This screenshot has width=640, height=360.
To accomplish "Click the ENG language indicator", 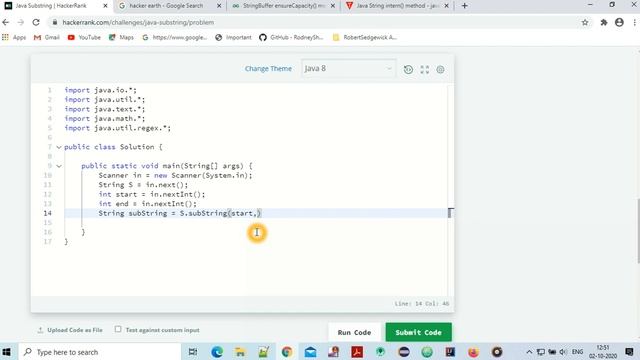I will click(577, 352).
